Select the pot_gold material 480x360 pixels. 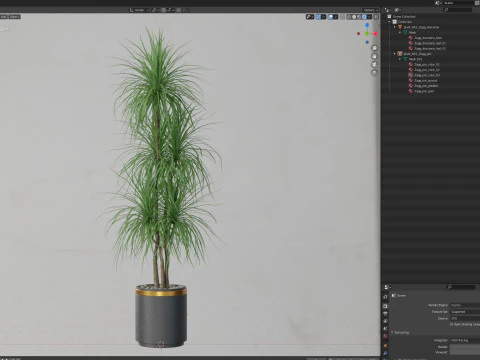point(424,91)
